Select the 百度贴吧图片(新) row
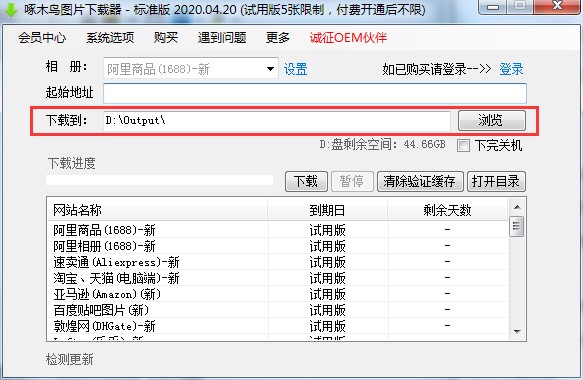The width and height of the screenshot is (583, 380). point(278,310)
